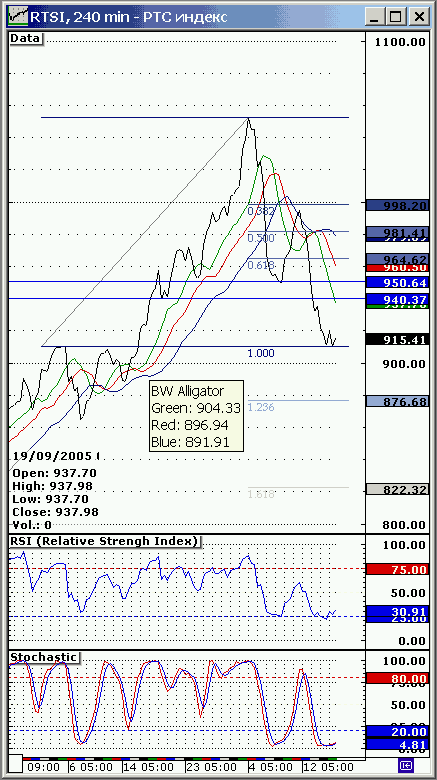Click the 900.00 price axis label
This screenshot has width=437, height=780.
[404, 364]
